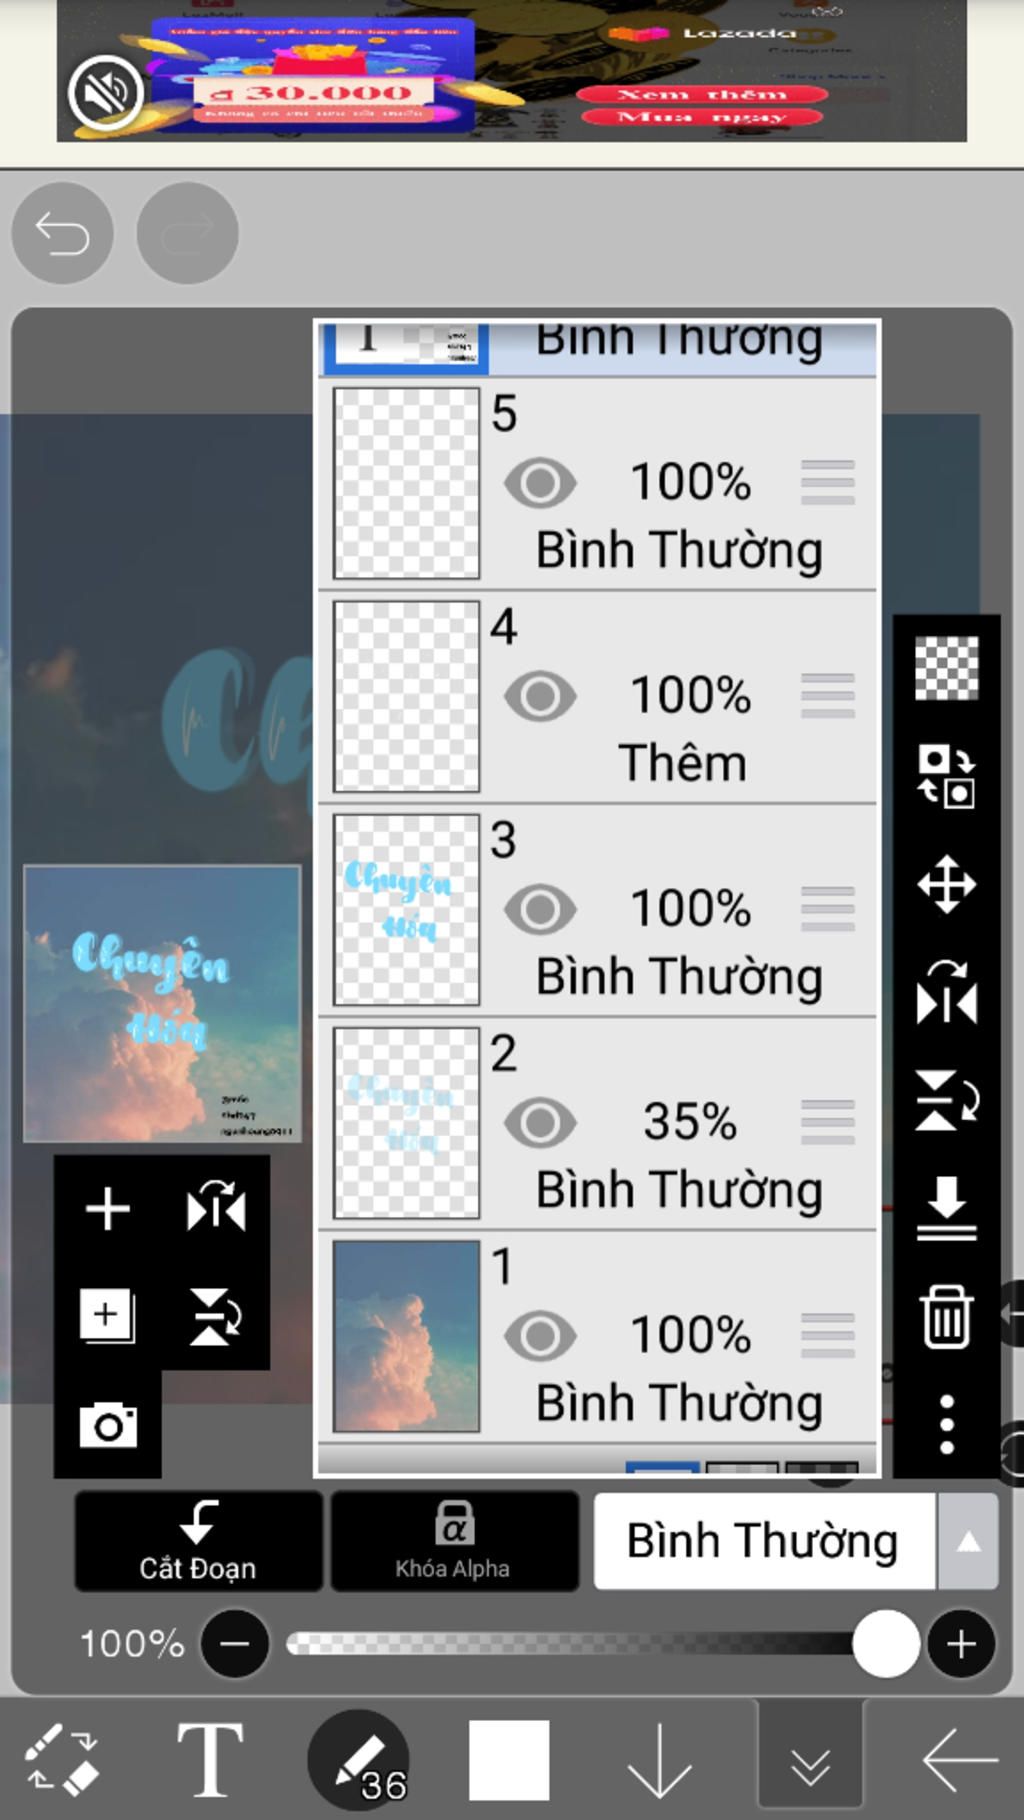This screenshot has height=1820, width=1024.
Task: Expand the blend mode dropdown arrow
Action: 968,1541
